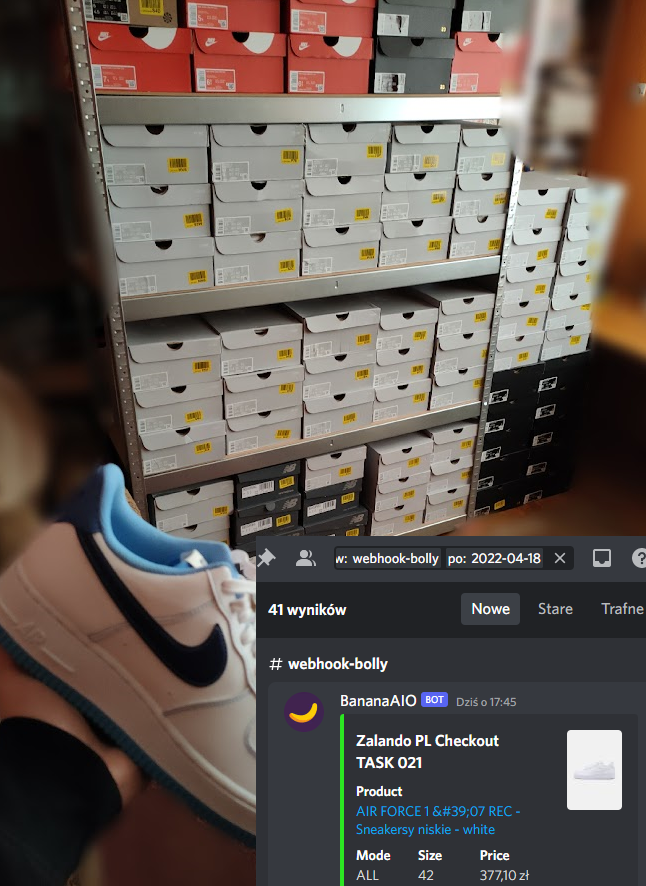Open the inbox icon
646x886 pixels.
point(601,558)
